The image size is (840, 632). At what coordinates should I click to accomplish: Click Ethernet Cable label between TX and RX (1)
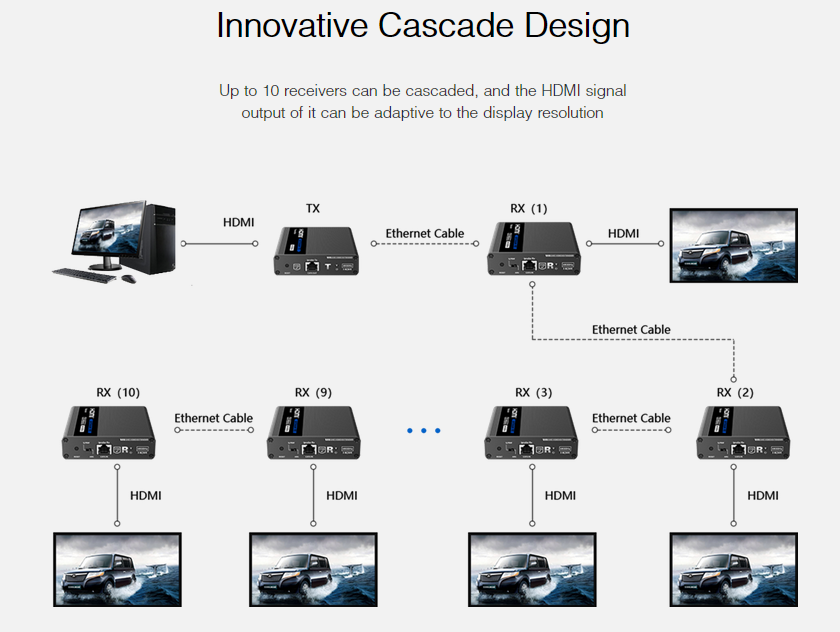pyautogui.click(x=425, y=233)
